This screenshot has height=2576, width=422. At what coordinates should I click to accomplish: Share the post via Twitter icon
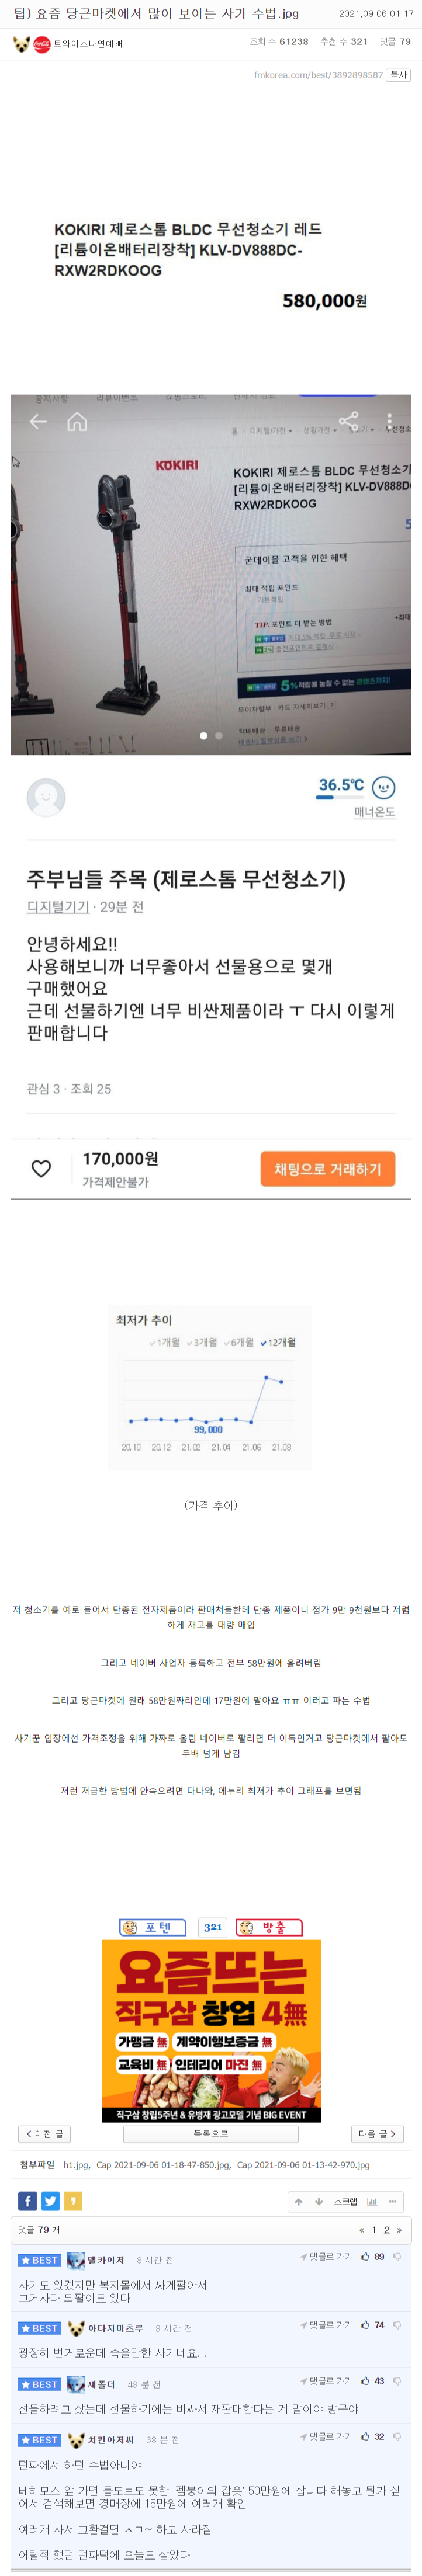[50, 2201]
